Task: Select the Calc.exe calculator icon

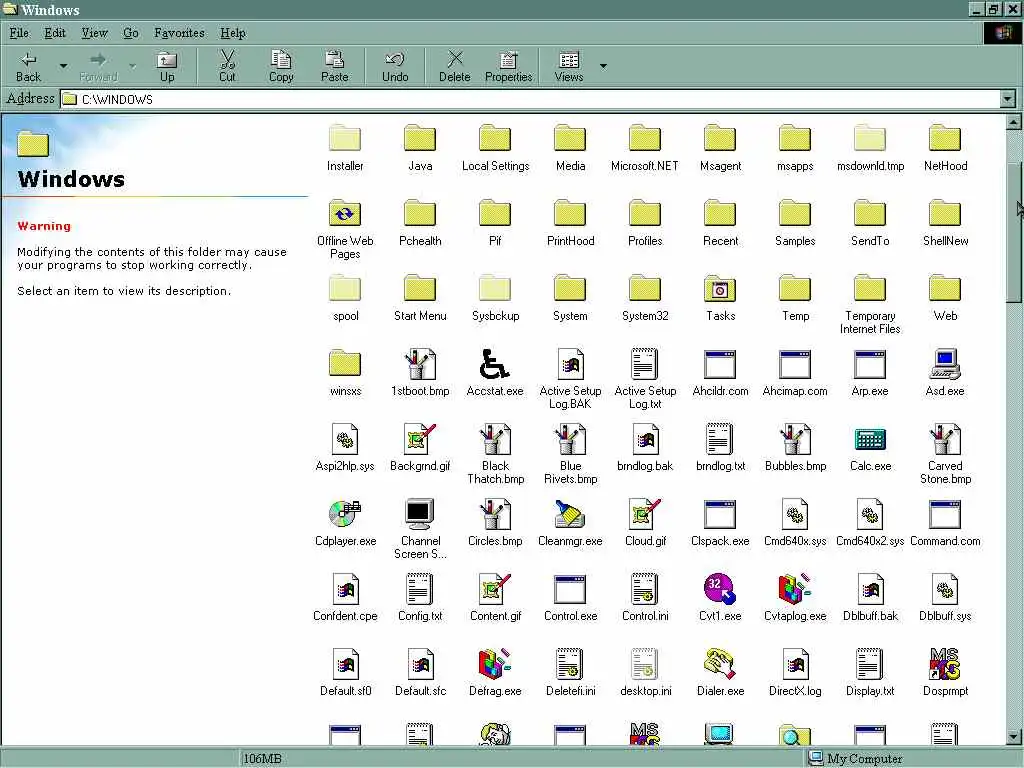Action: [x=870, y=440]
